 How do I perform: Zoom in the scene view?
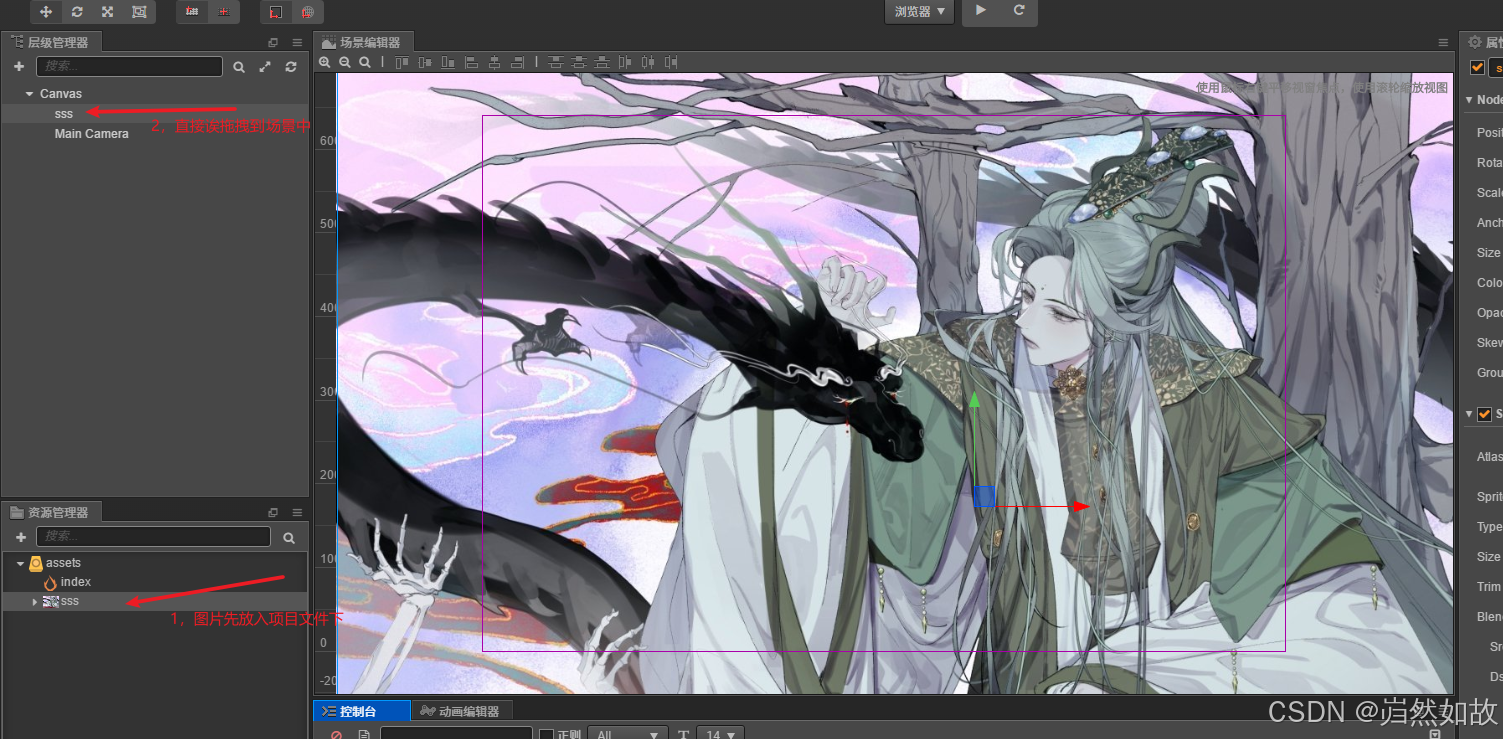(325, 62)
